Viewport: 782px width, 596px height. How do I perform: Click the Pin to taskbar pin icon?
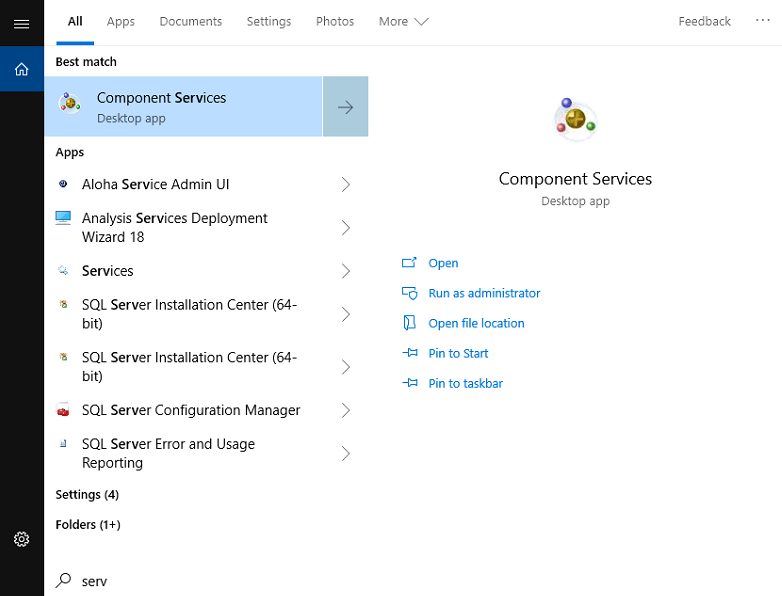click(x=409, y=383)
